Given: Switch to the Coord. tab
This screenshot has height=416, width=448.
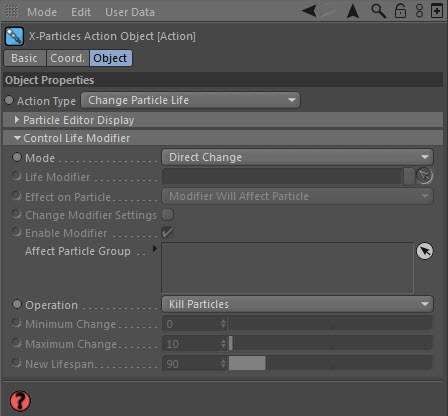Looking at the screenshot, I should 67,58.
